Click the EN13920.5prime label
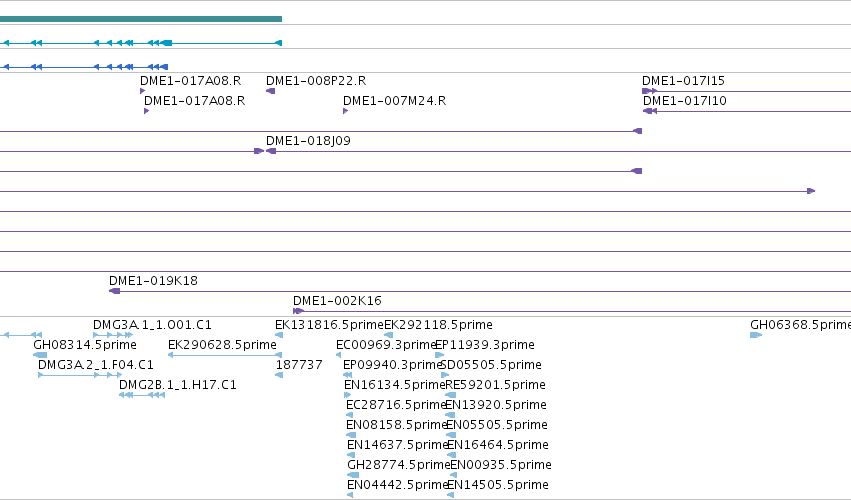 [x=496, y=406]
